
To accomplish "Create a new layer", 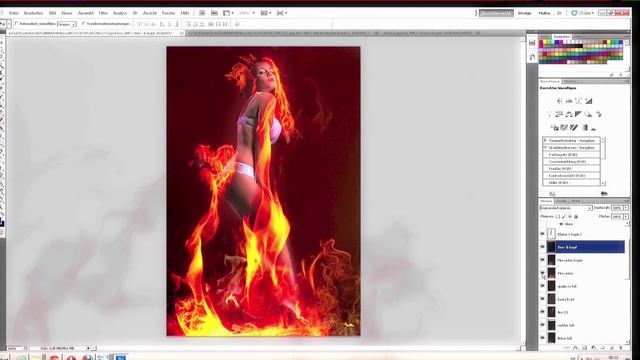I will coord(611,348).
